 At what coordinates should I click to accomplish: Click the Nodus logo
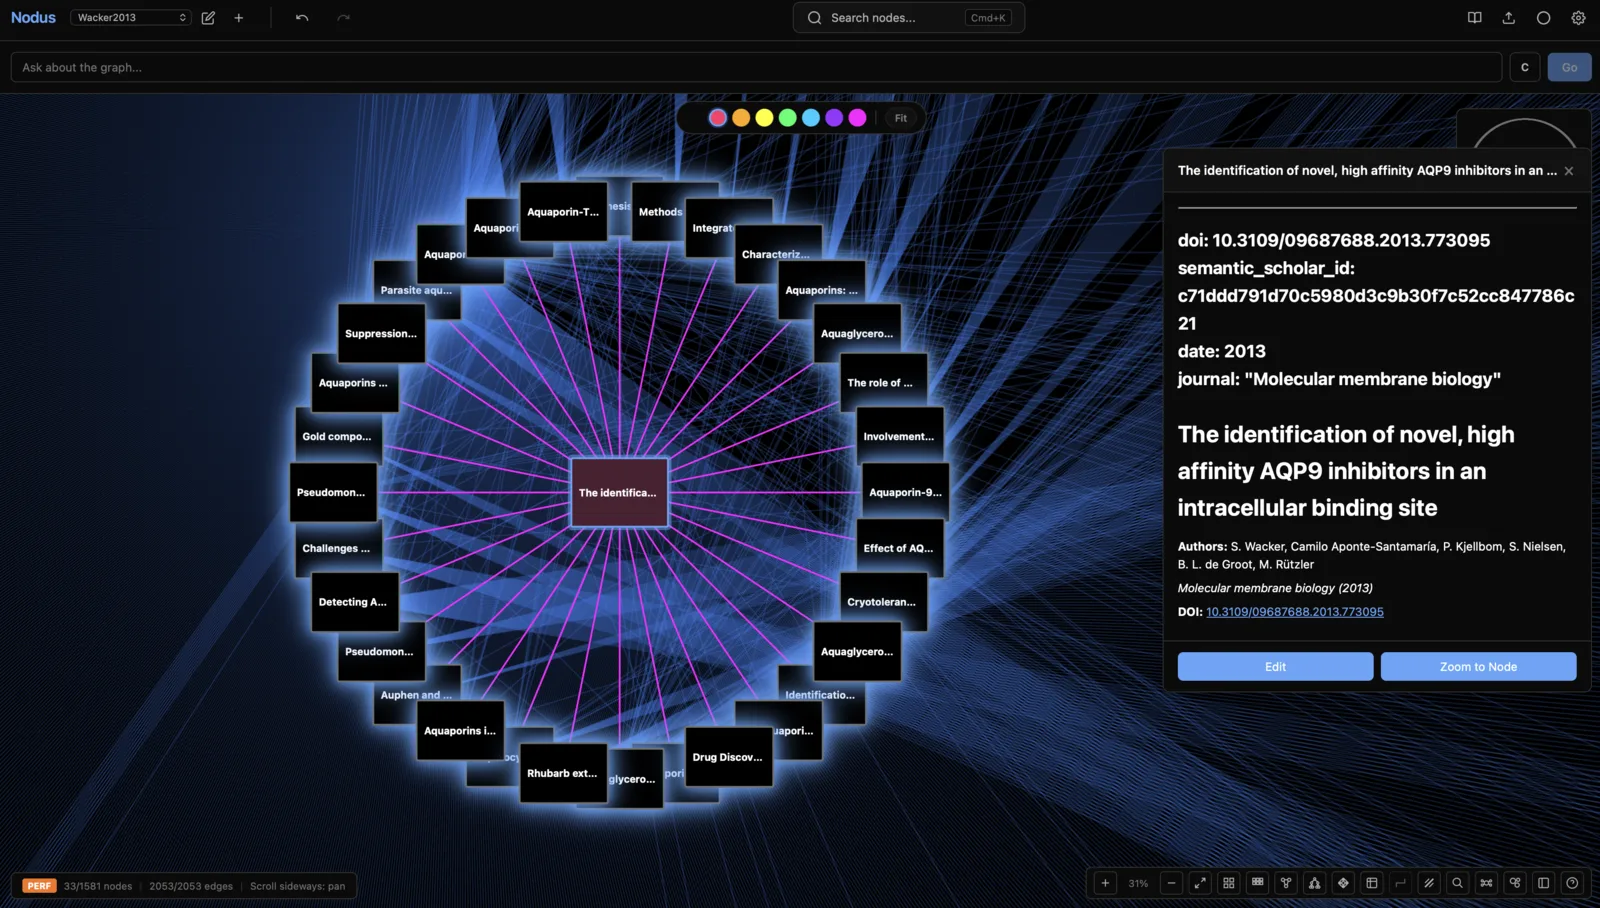[x=33, y=17]
